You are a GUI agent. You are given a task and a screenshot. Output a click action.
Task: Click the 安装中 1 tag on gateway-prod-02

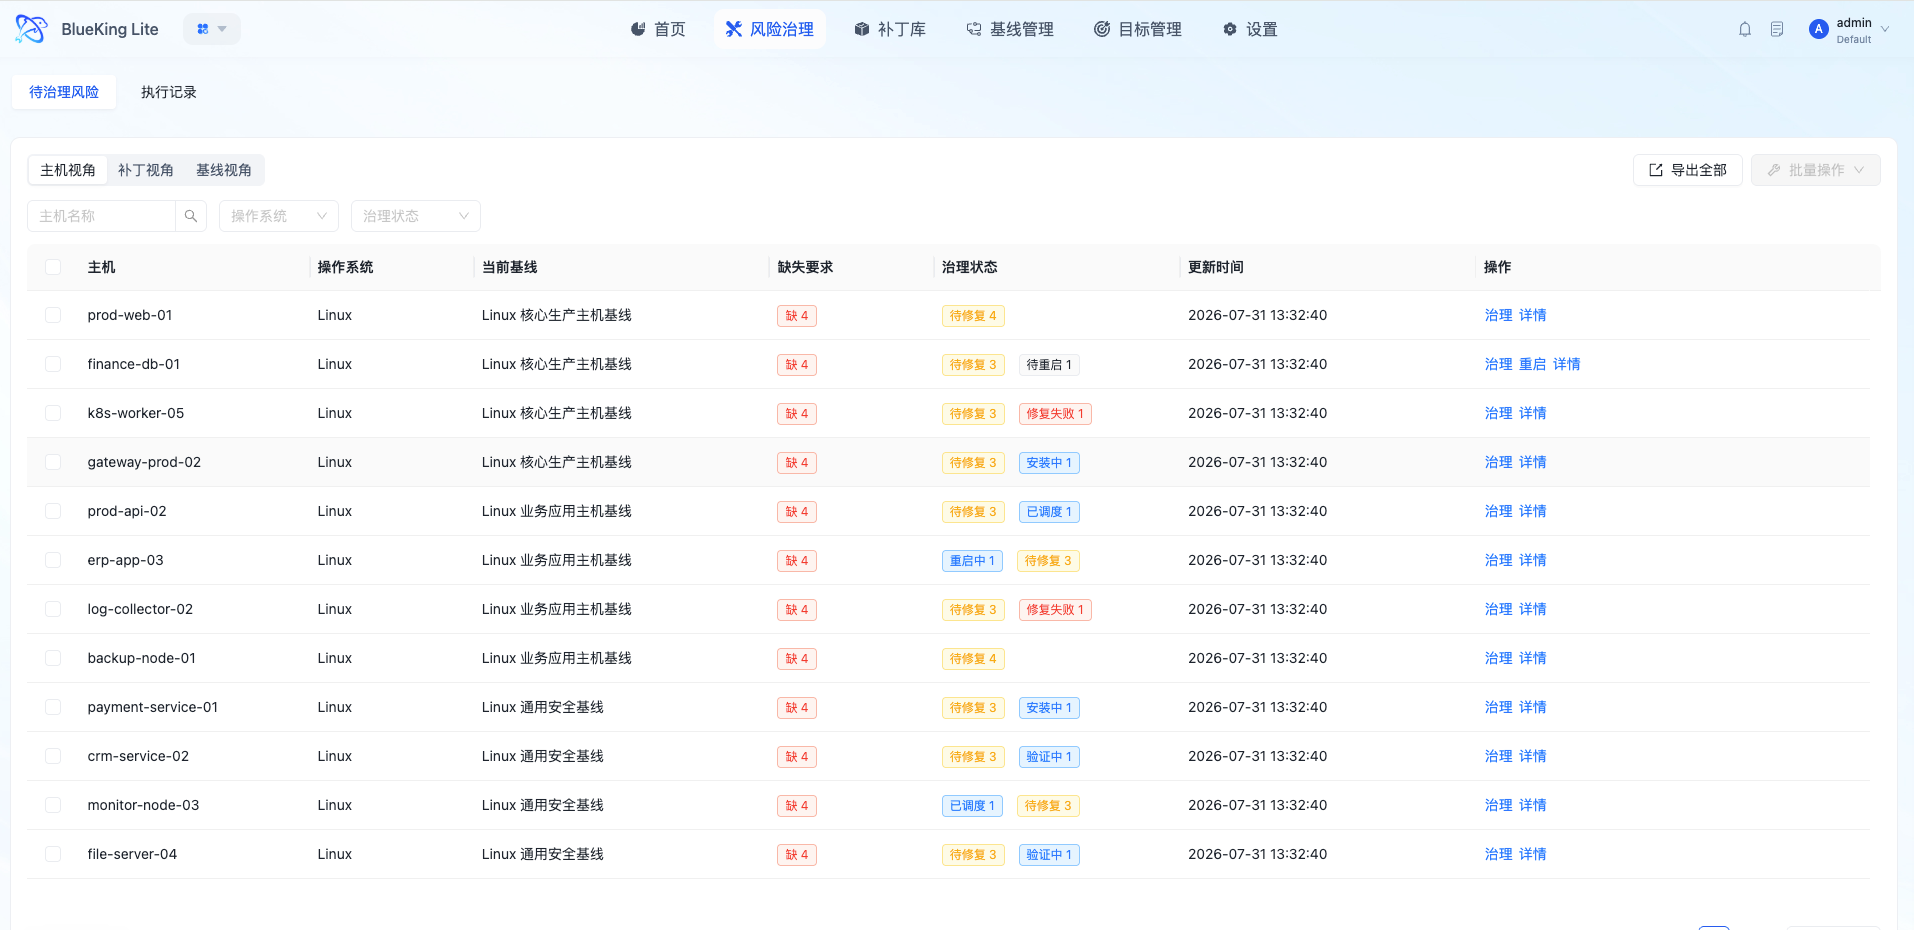(1049, 463)
